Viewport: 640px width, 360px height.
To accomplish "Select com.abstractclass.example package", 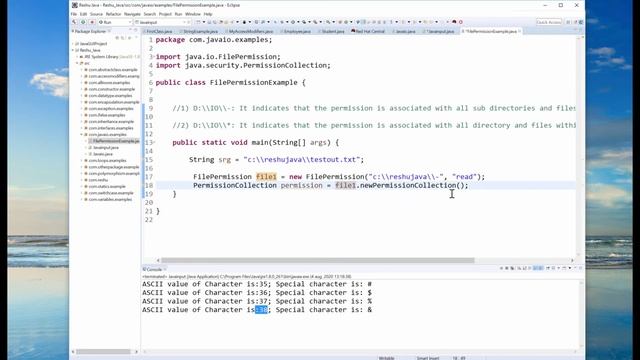I will [x=113, y=70].
